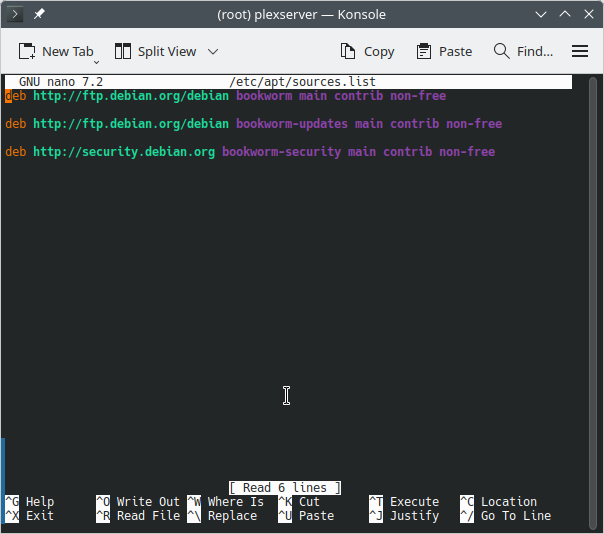Click the New Tab label
The height and width of the screenshot is (534, 604).
(x=68, y=51)
